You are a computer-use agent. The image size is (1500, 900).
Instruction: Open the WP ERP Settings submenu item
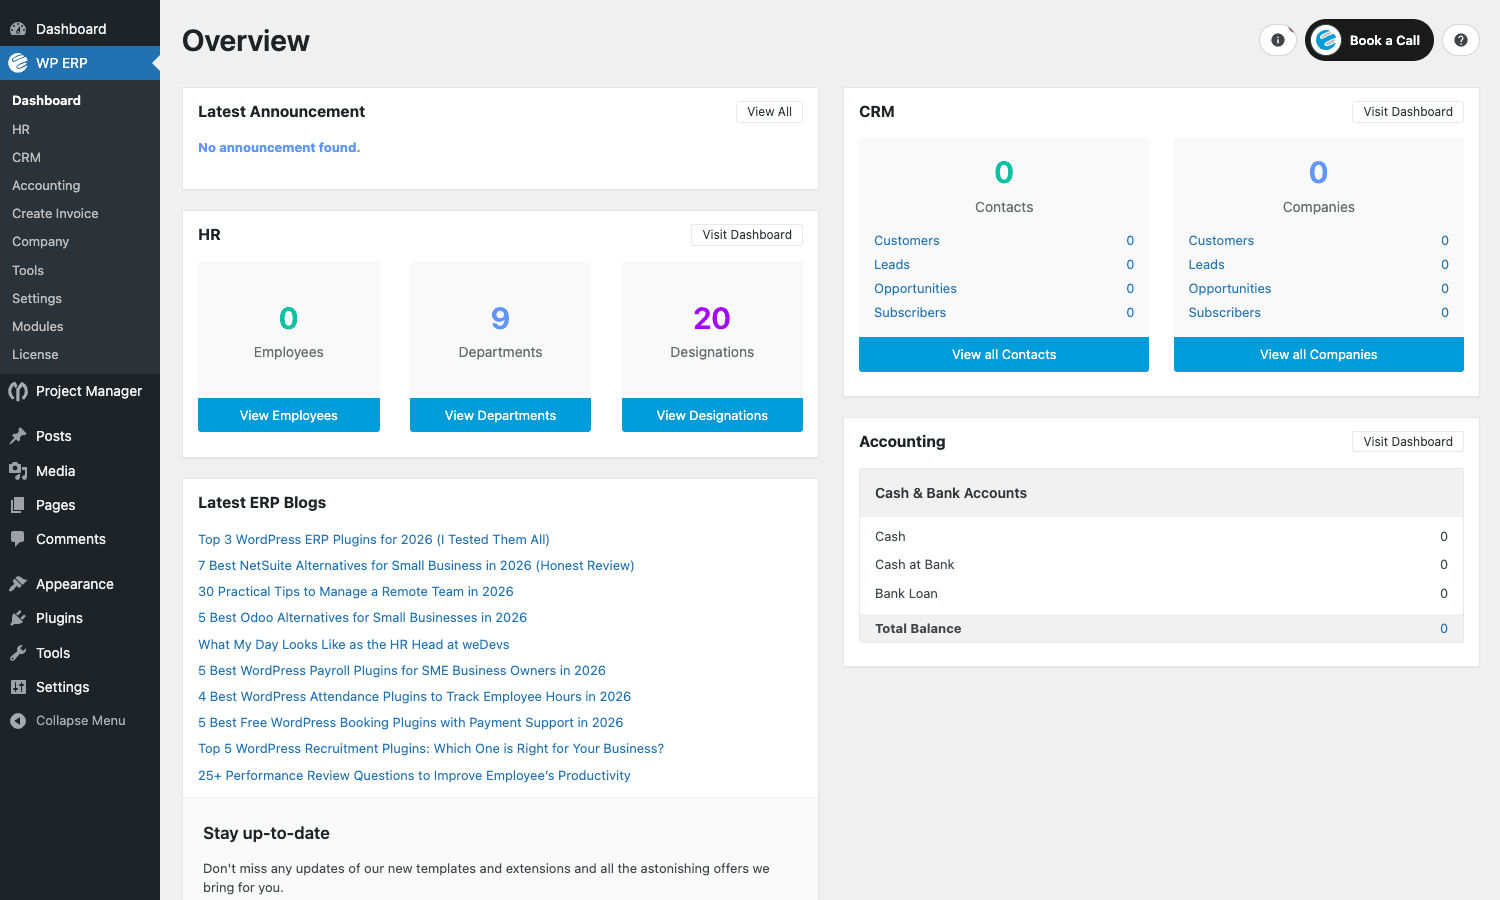coord(37,298)
